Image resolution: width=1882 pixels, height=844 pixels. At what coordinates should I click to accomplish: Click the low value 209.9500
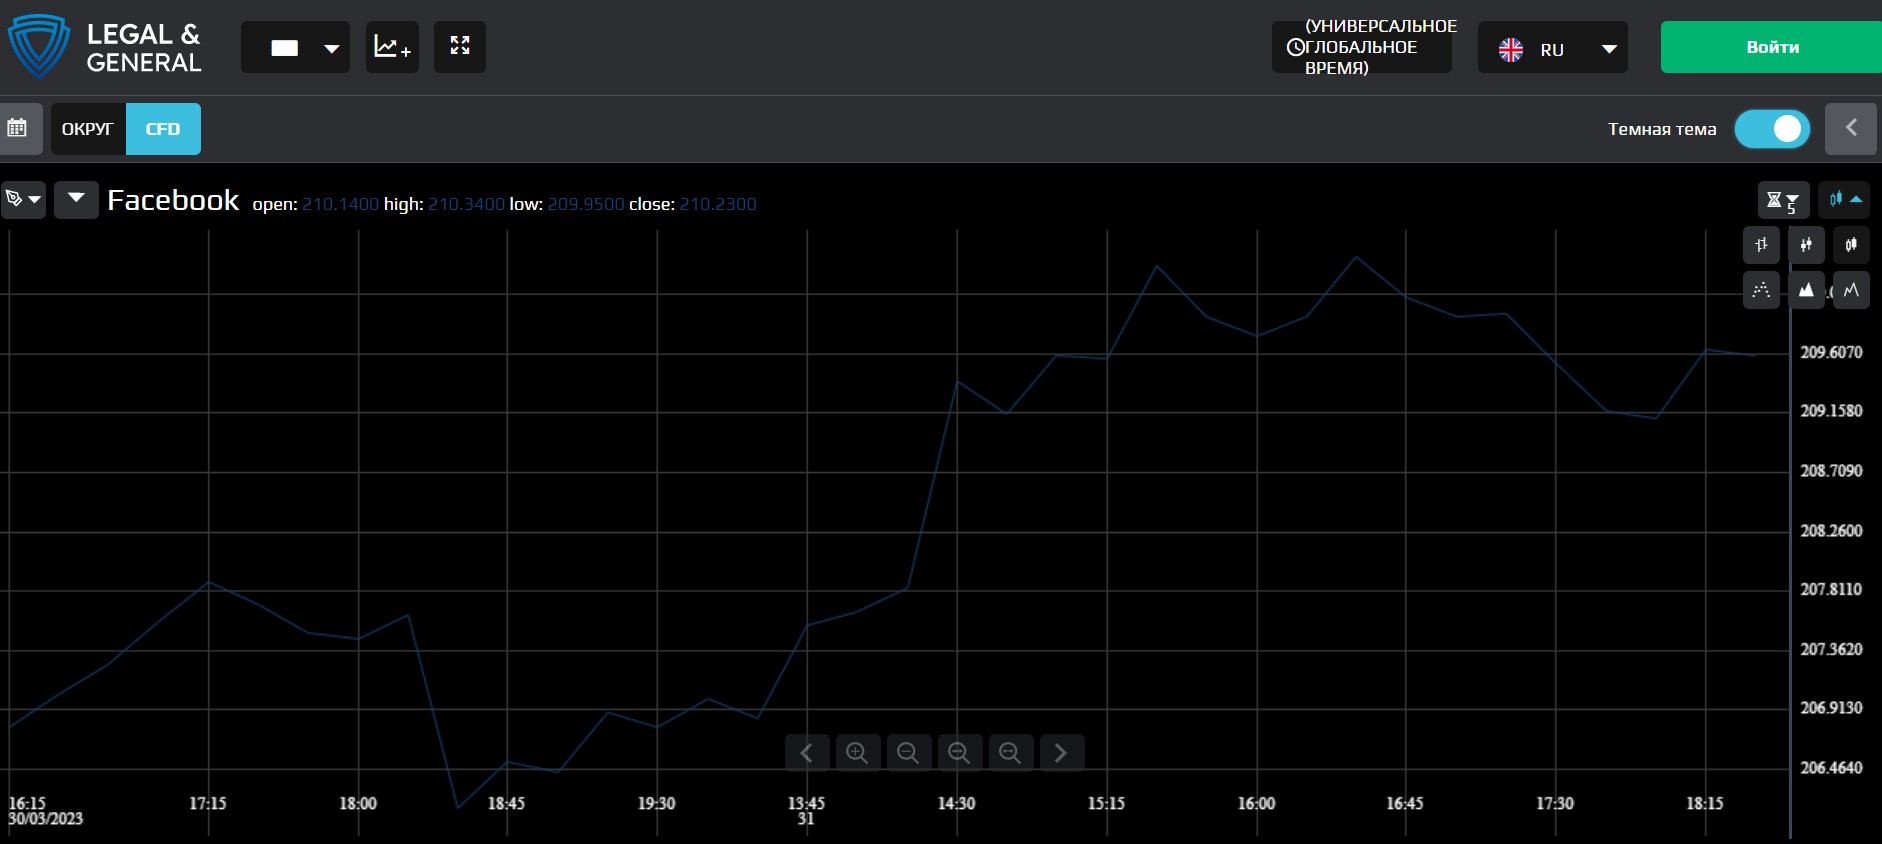[585, 204]
